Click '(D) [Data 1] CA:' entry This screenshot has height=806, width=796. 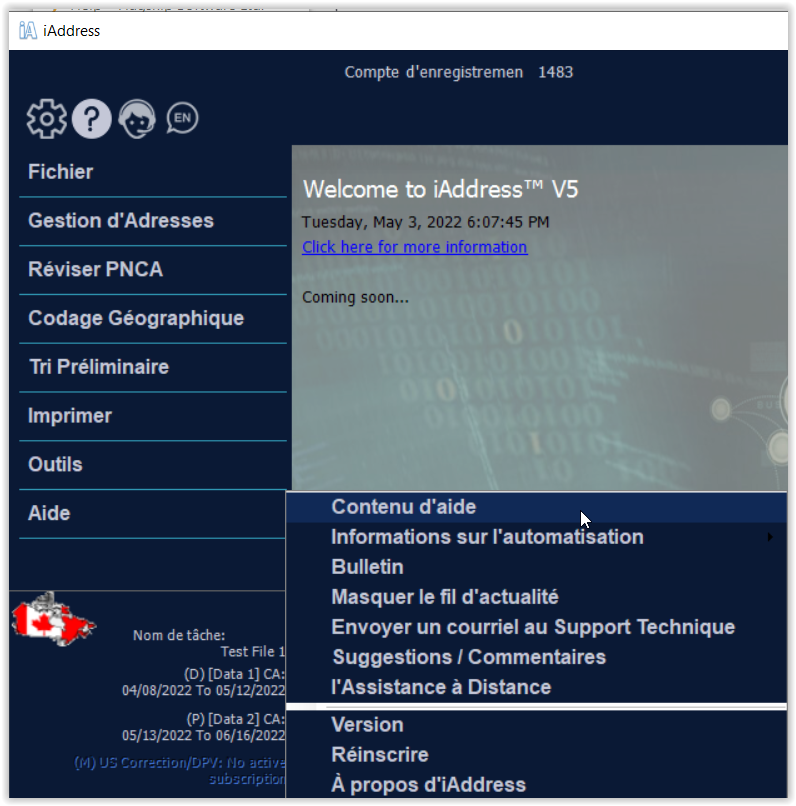point(234,674)
